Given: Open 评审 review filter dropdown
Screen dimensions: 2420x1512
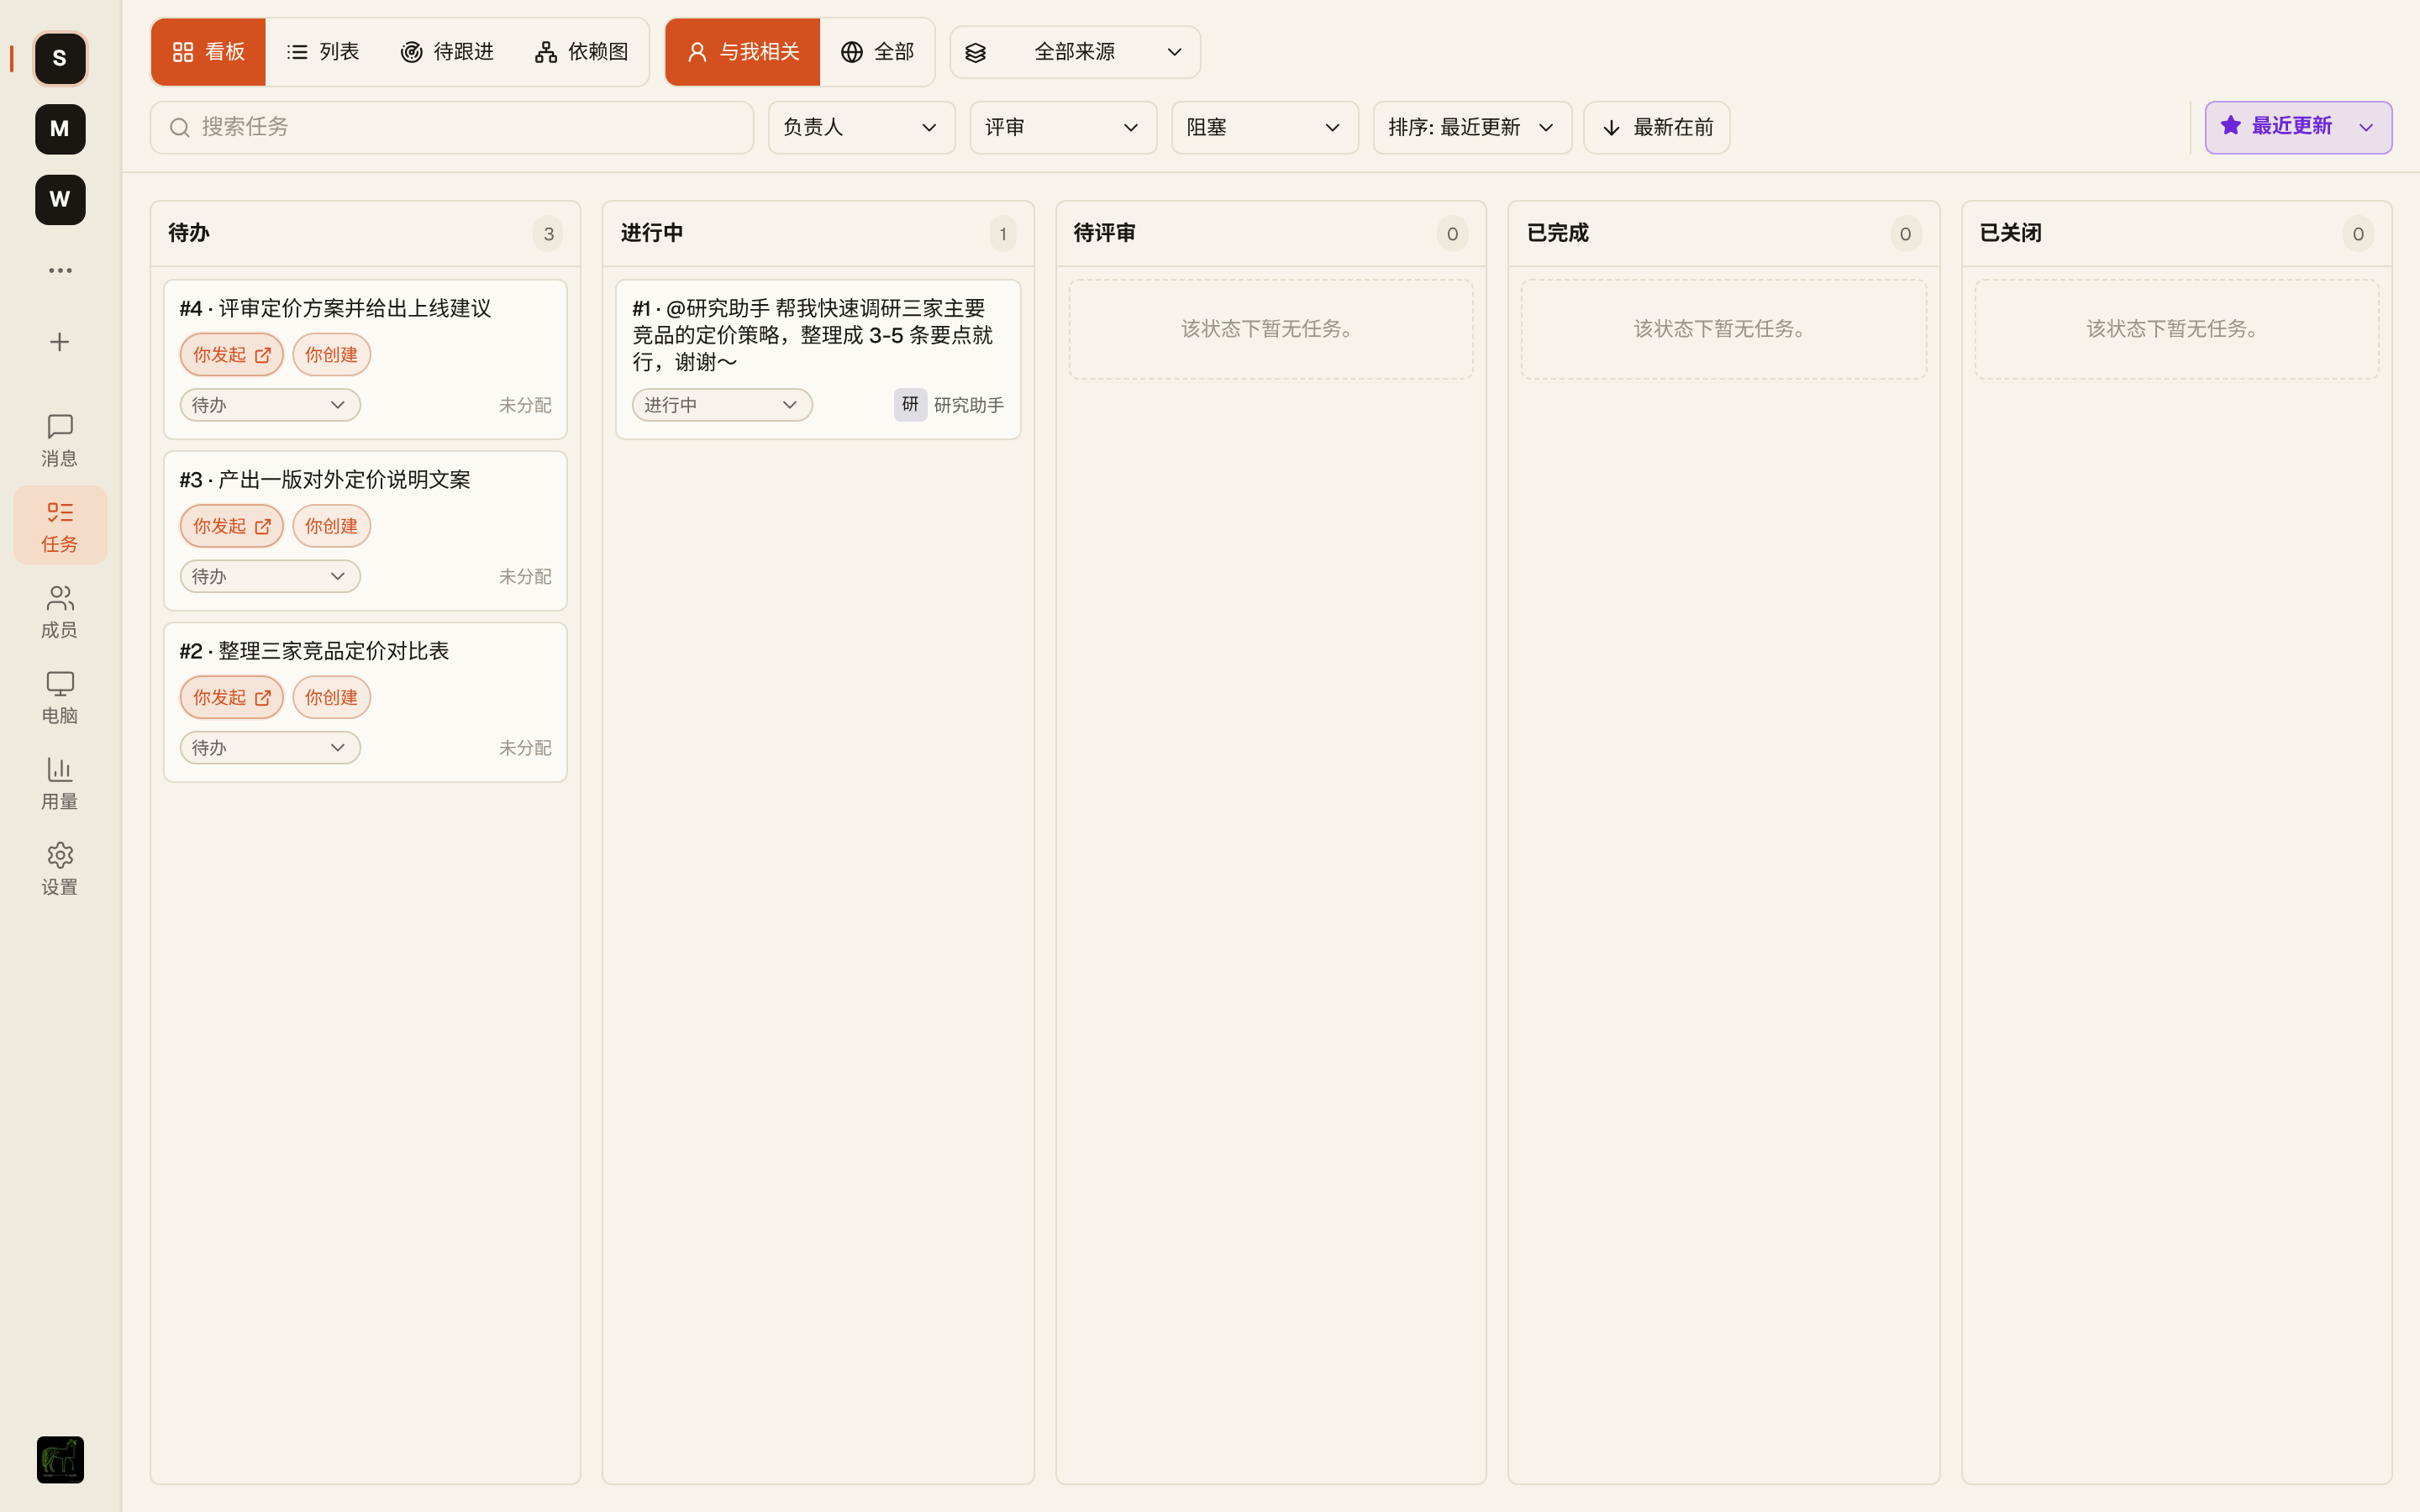Looking at the screenshot, I should (x=1063, y=127).
